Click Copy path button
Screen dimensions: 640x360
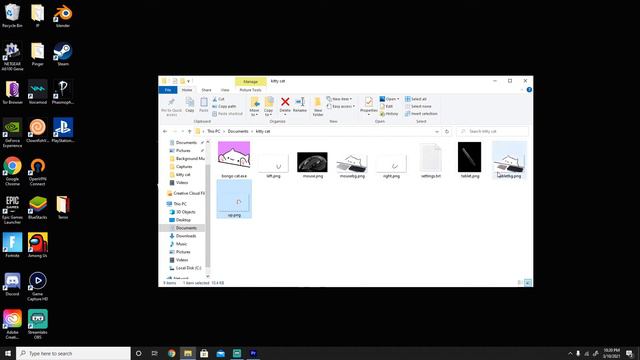pos(224,107)
